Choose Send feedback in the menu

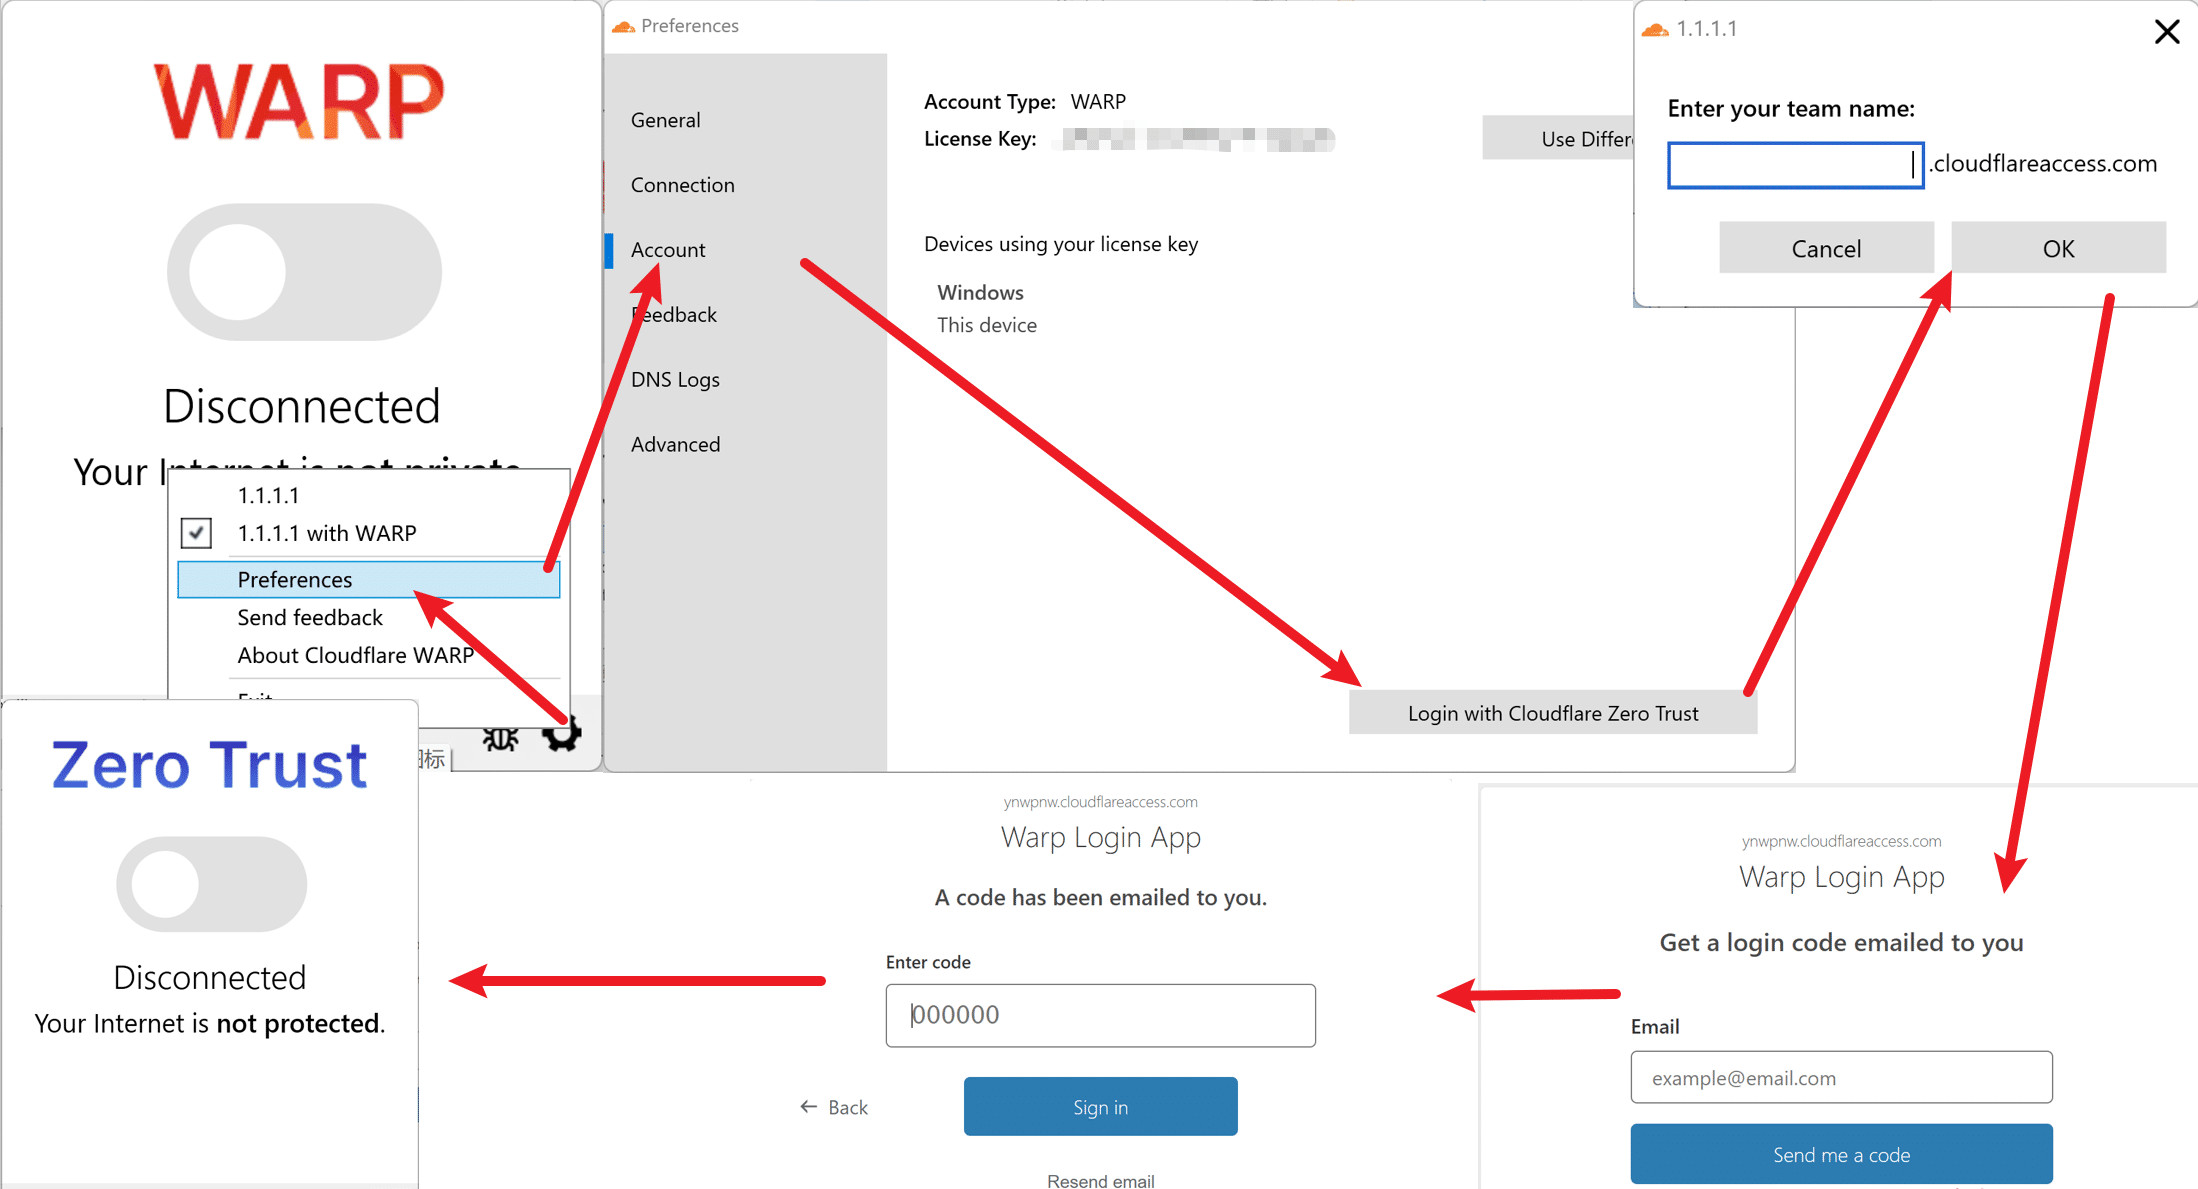click(310, 618)
